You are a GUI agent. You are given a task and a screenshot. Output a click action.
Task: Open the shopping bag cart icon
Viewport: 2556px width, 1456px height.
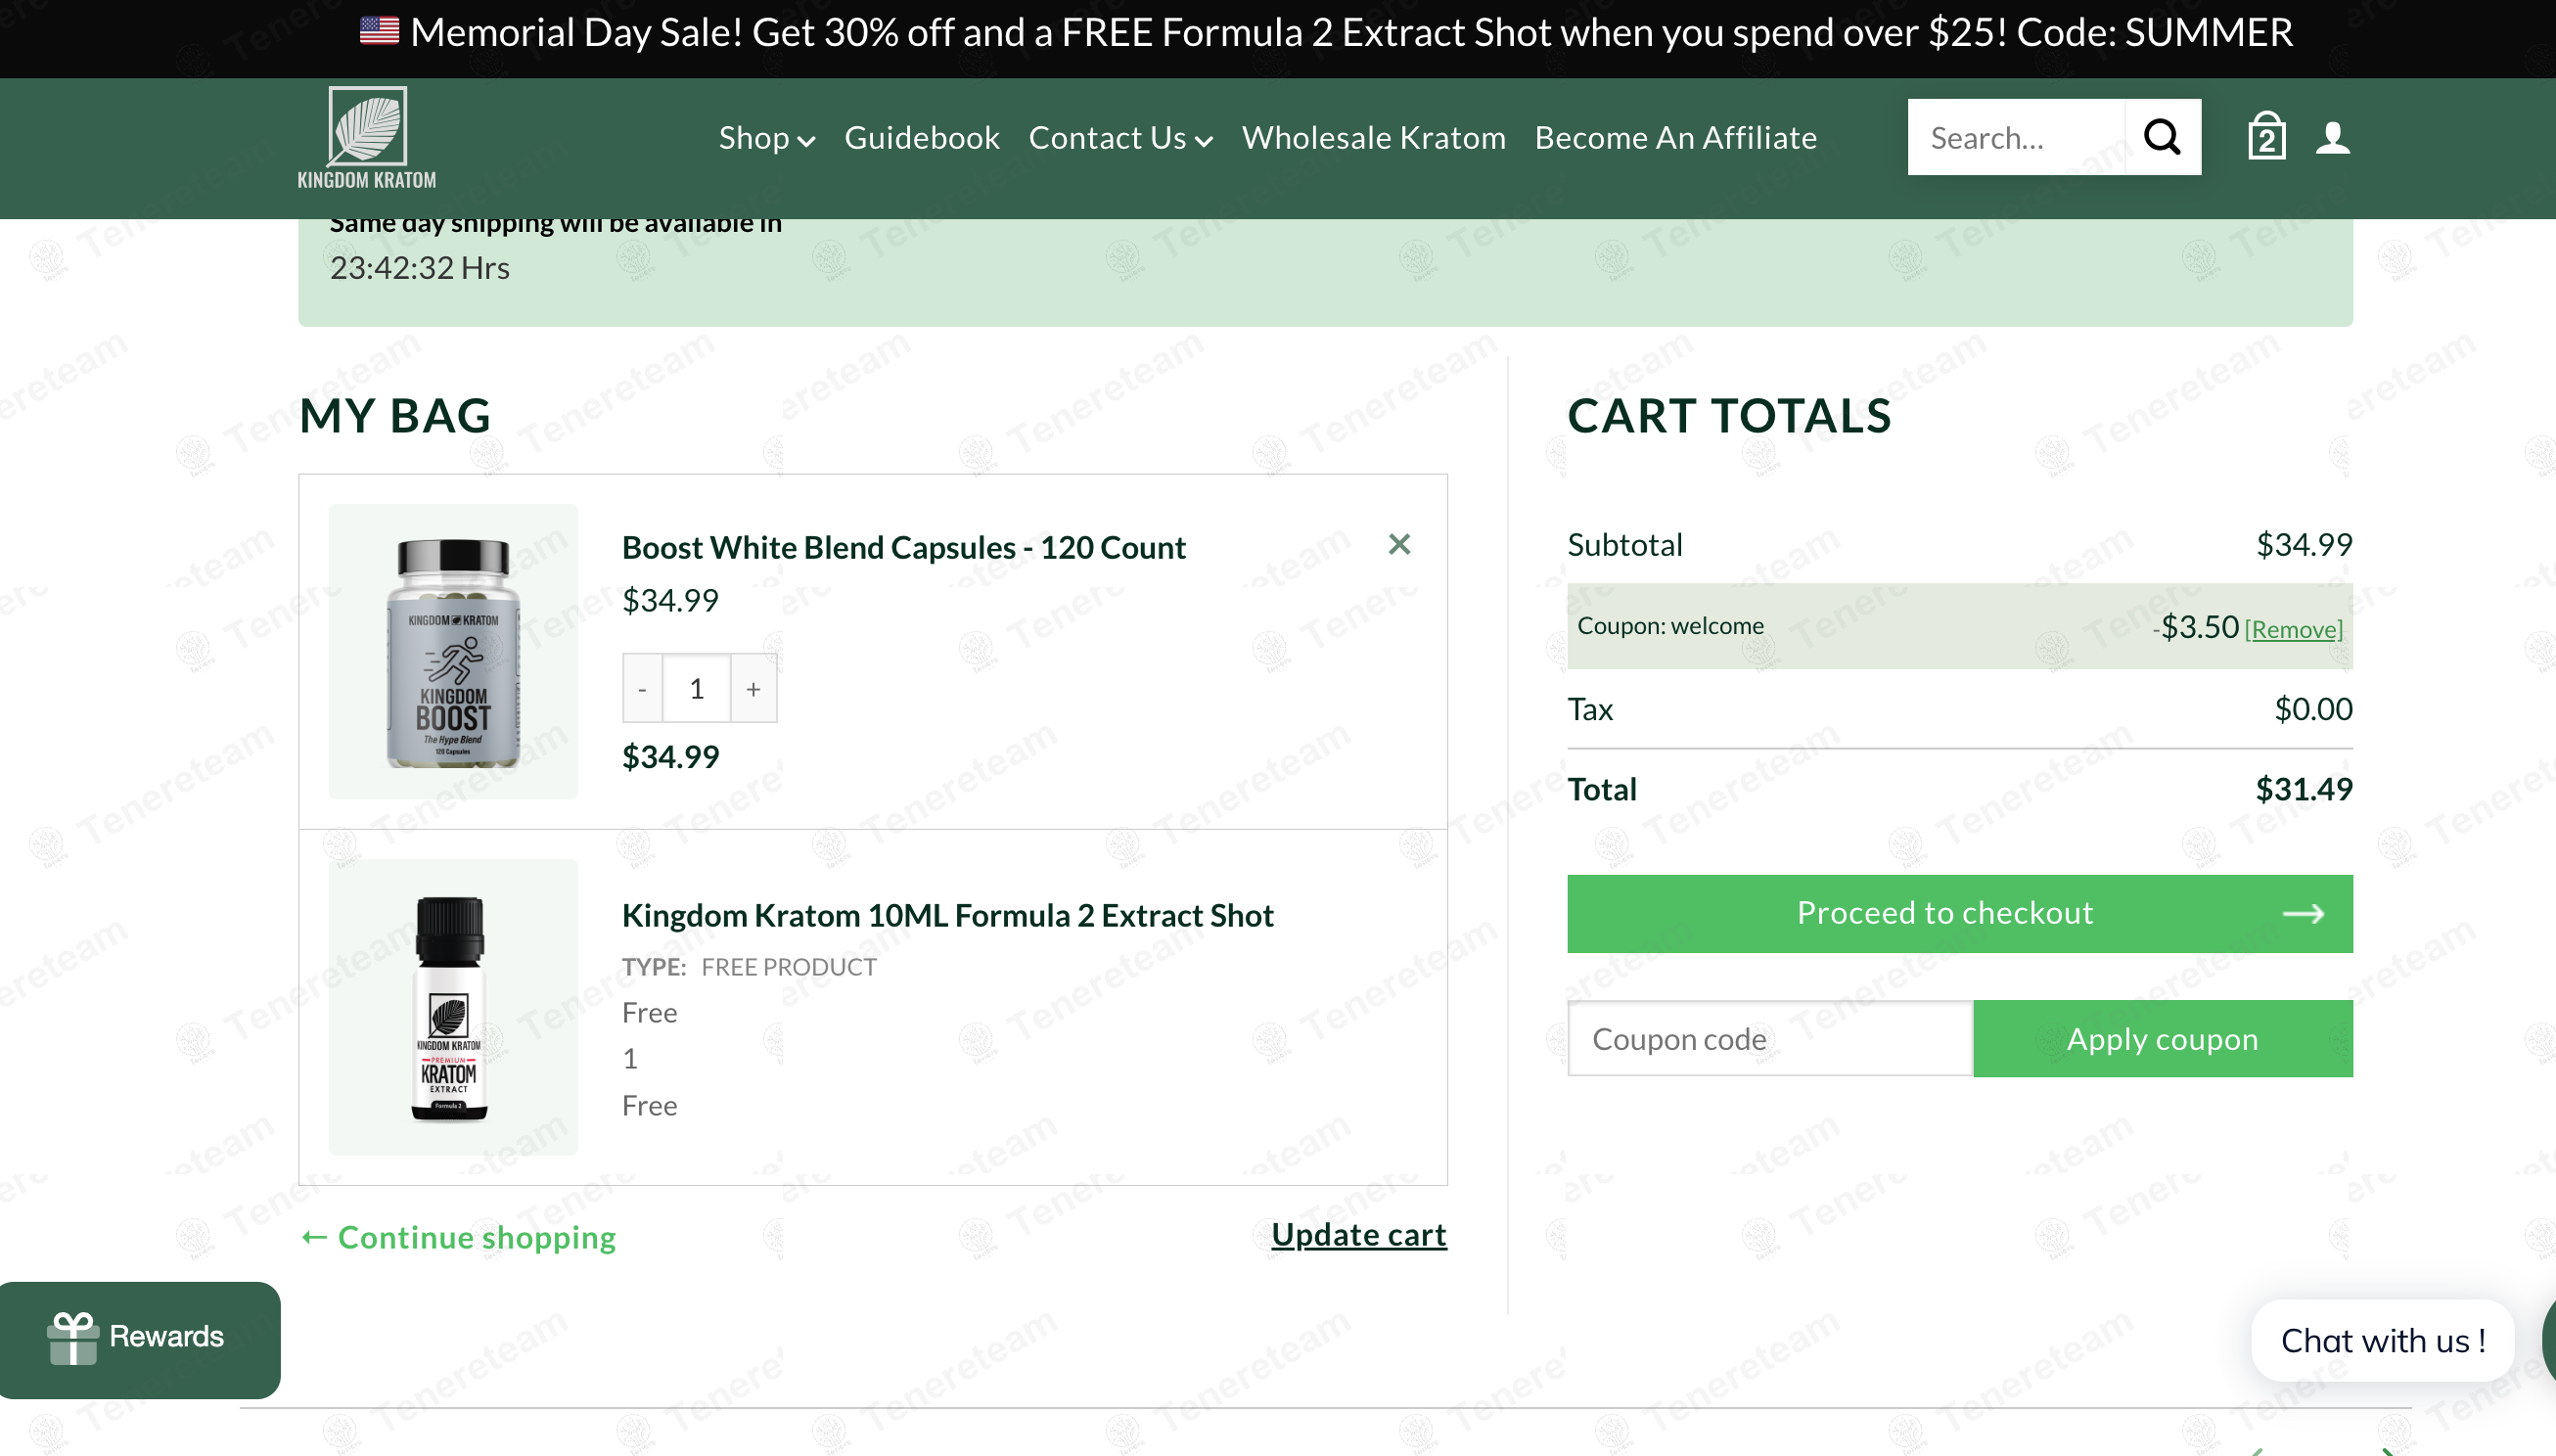coord(2266,137)
